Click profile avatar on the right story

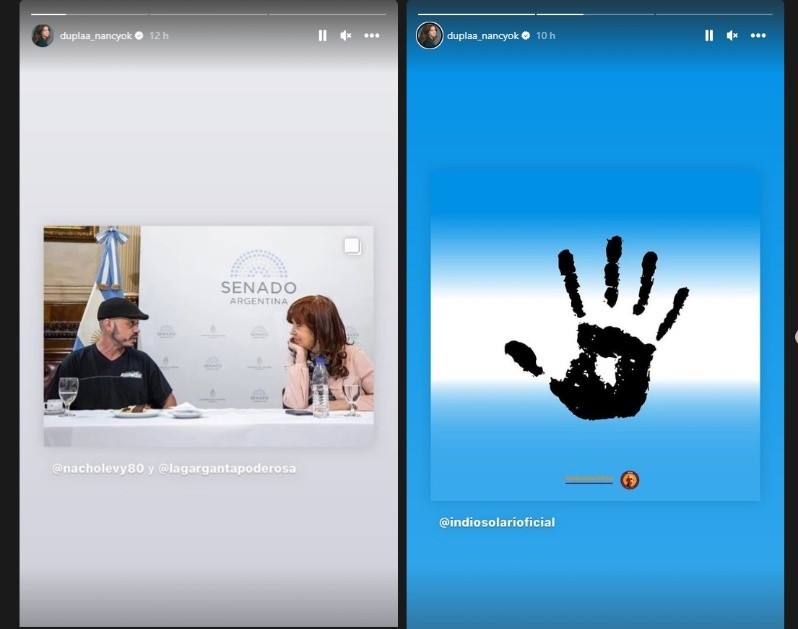click(430, 35)
